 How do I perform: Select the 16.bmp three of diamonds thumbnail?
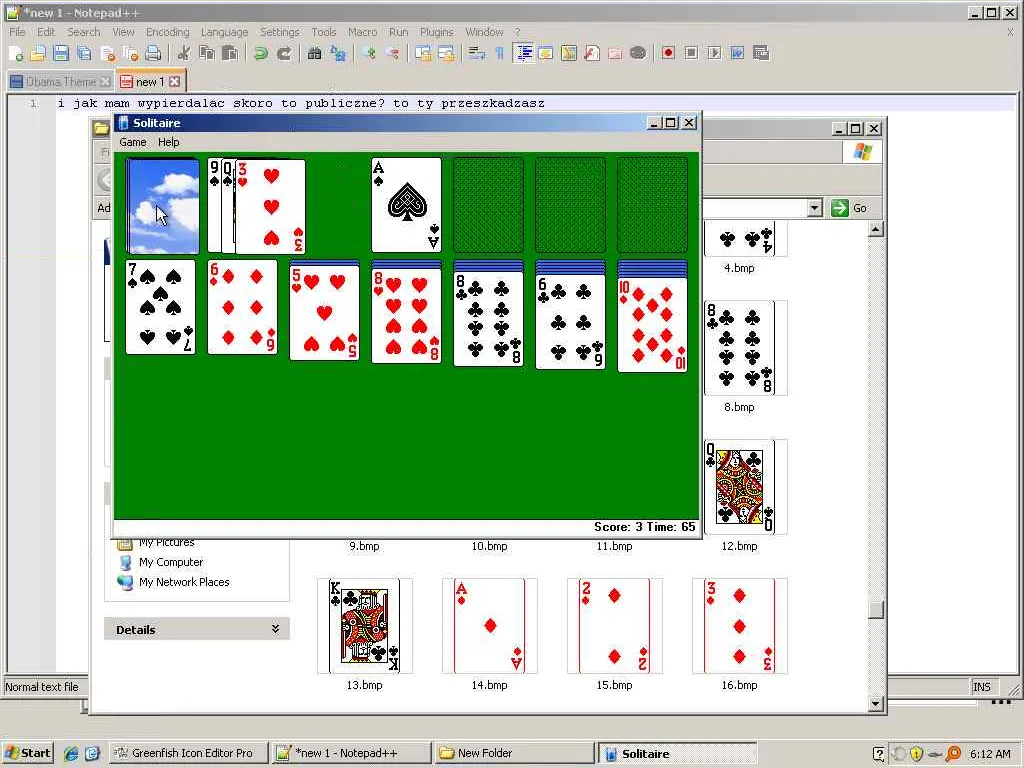[739, 626]
